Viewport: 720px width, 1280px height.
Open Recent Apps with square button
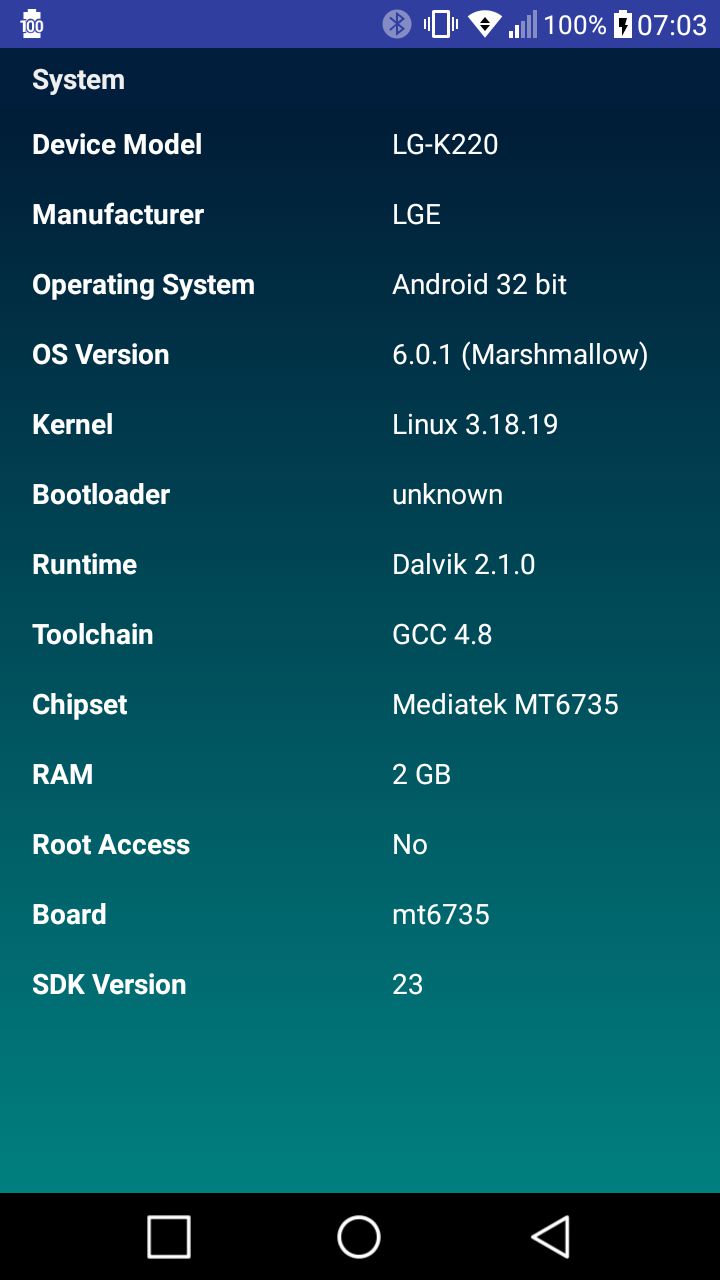(169, 1237)
